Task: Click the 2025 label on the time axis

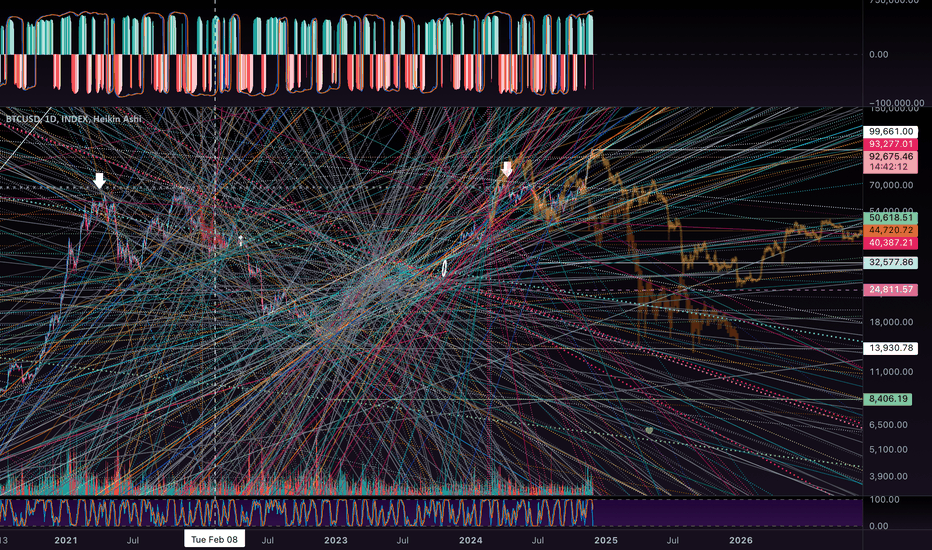Action: [606, 540]
